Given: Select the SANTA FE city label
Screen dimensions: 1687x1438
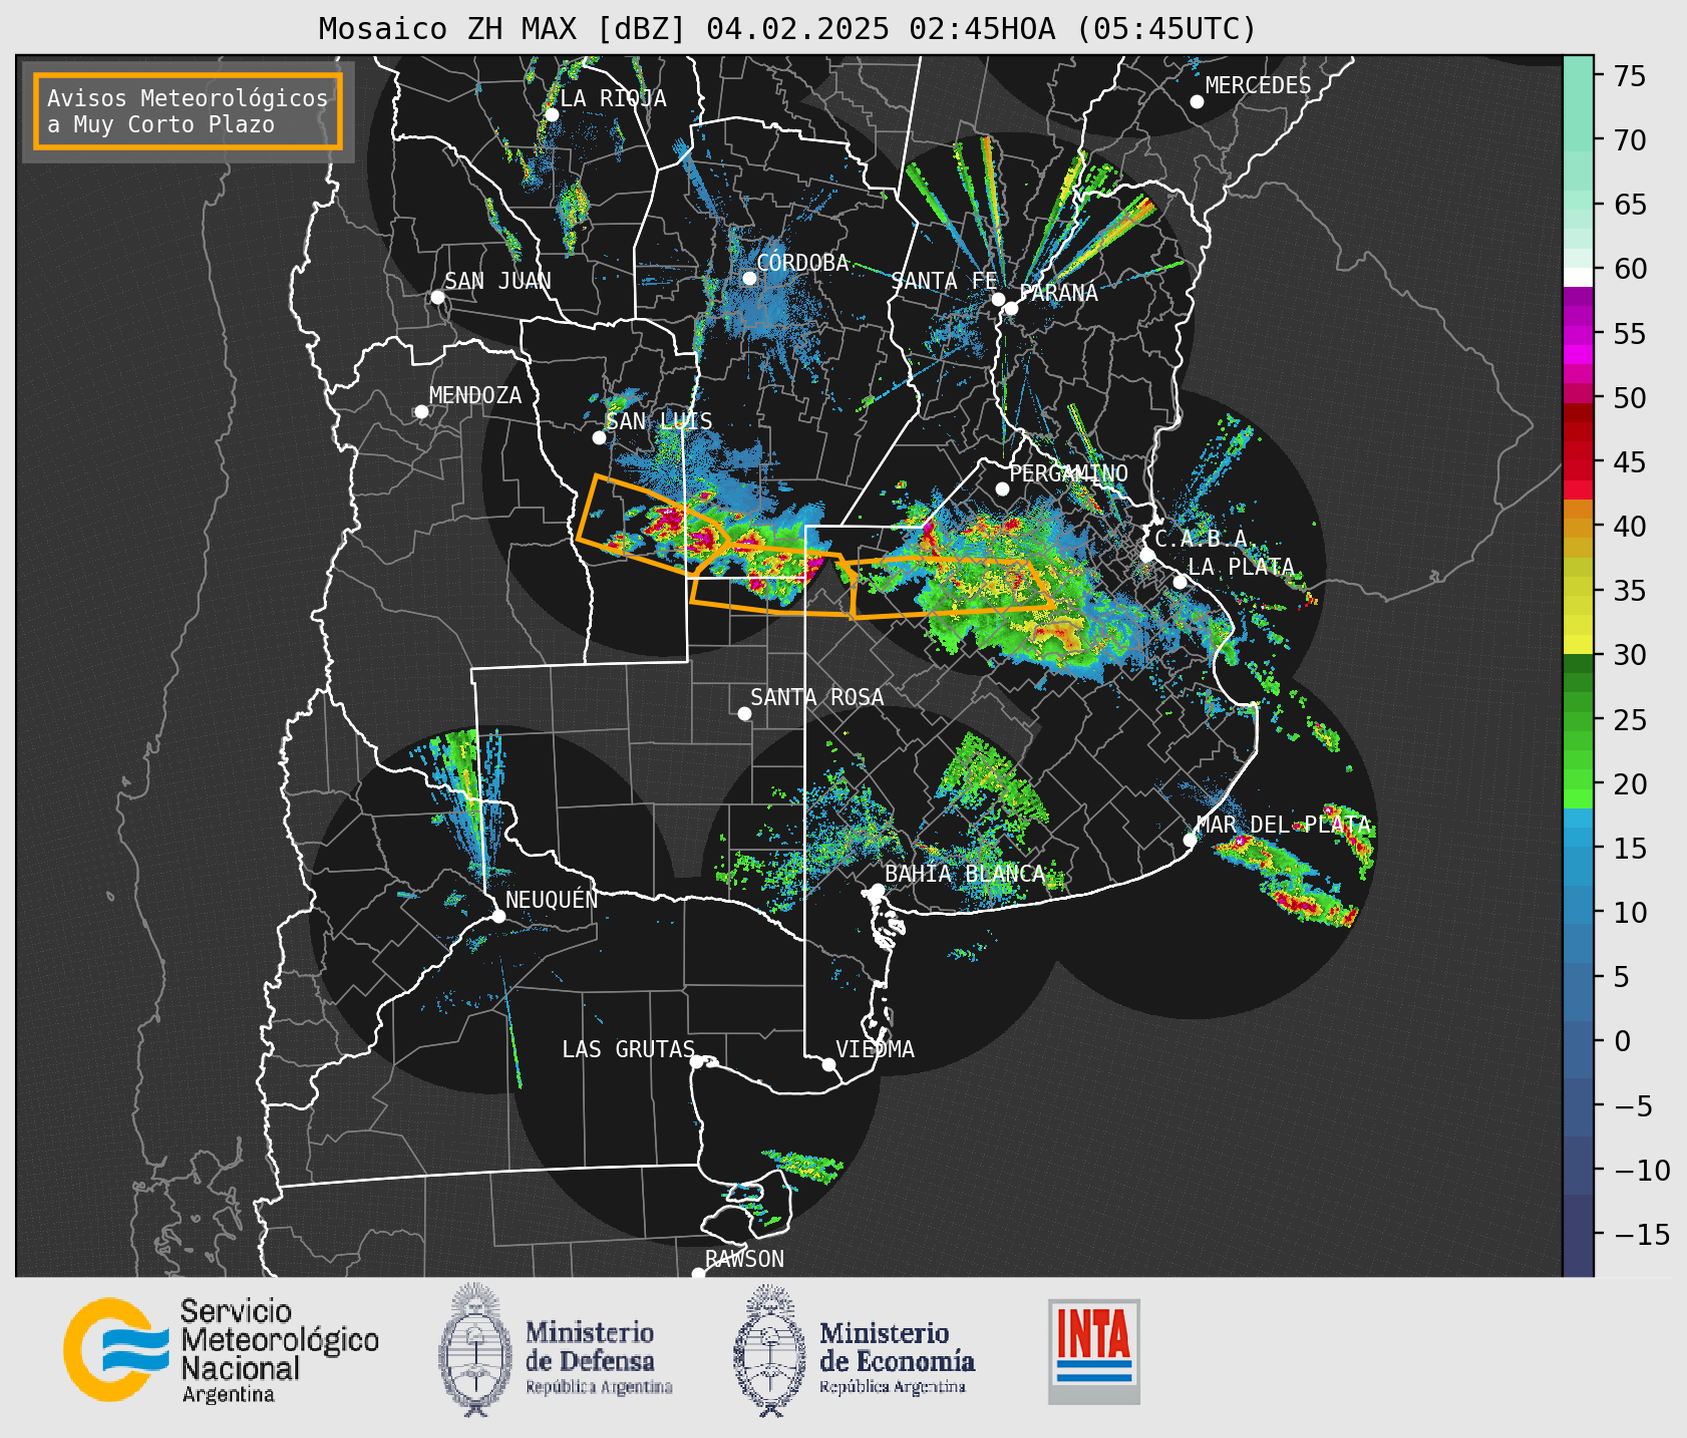Looking at the screenshot, I should click(944, 281).
